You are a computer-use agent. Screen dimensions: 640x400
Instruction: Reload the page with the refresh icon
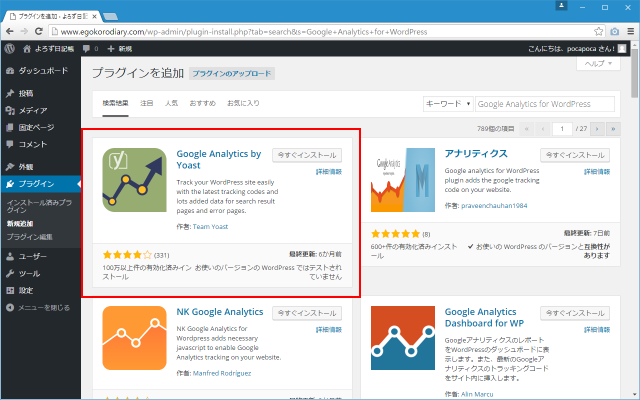tap(39, 31)
